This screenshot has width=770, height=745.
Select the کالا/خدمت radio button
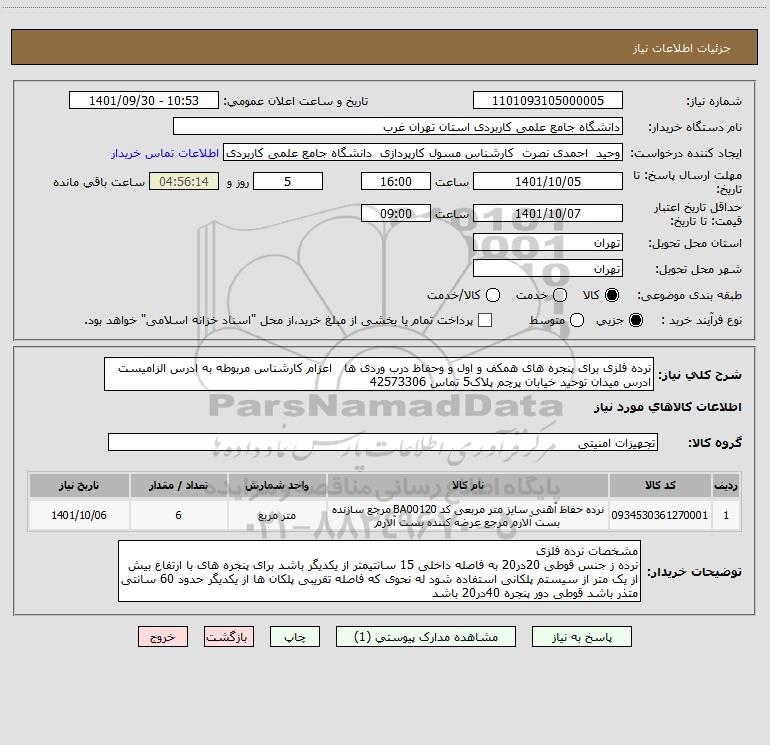click(493, 295)
